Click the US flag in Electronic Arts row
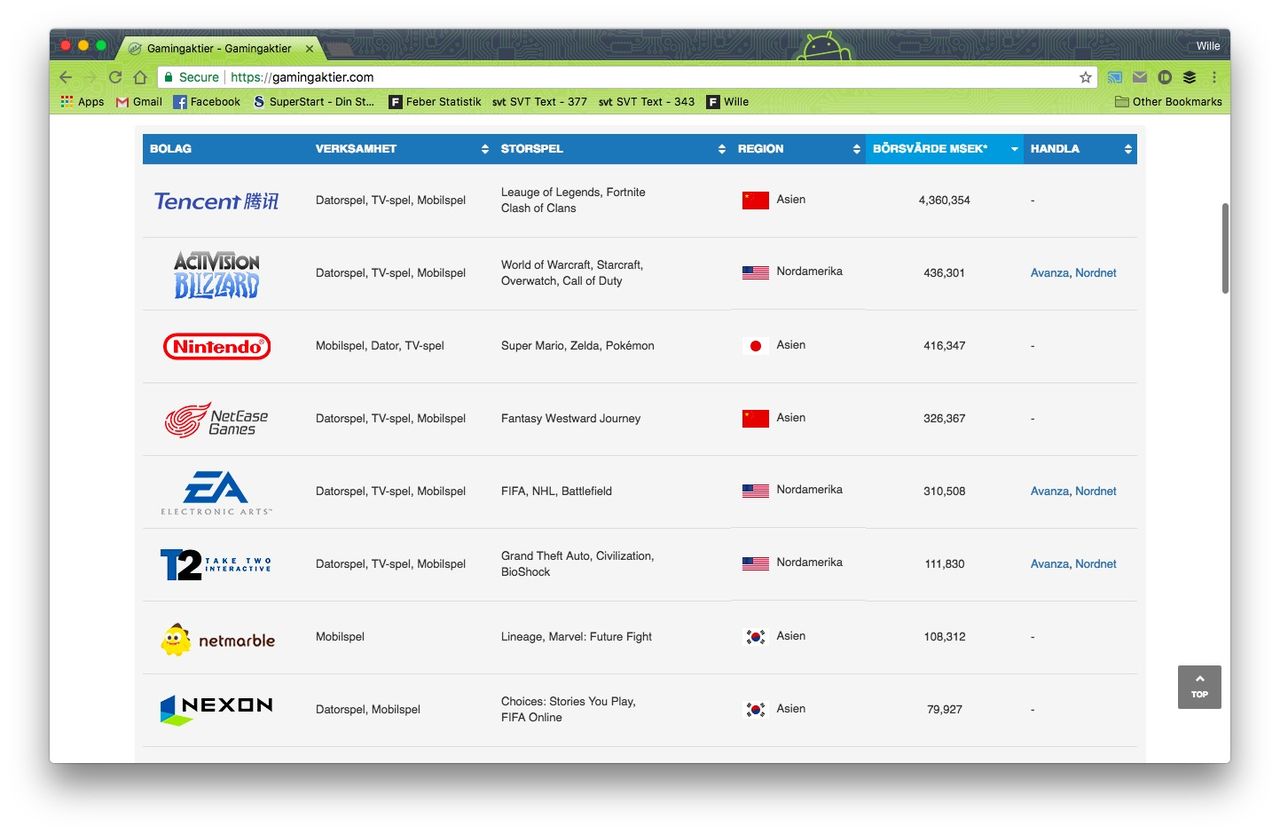 point(755,490)
